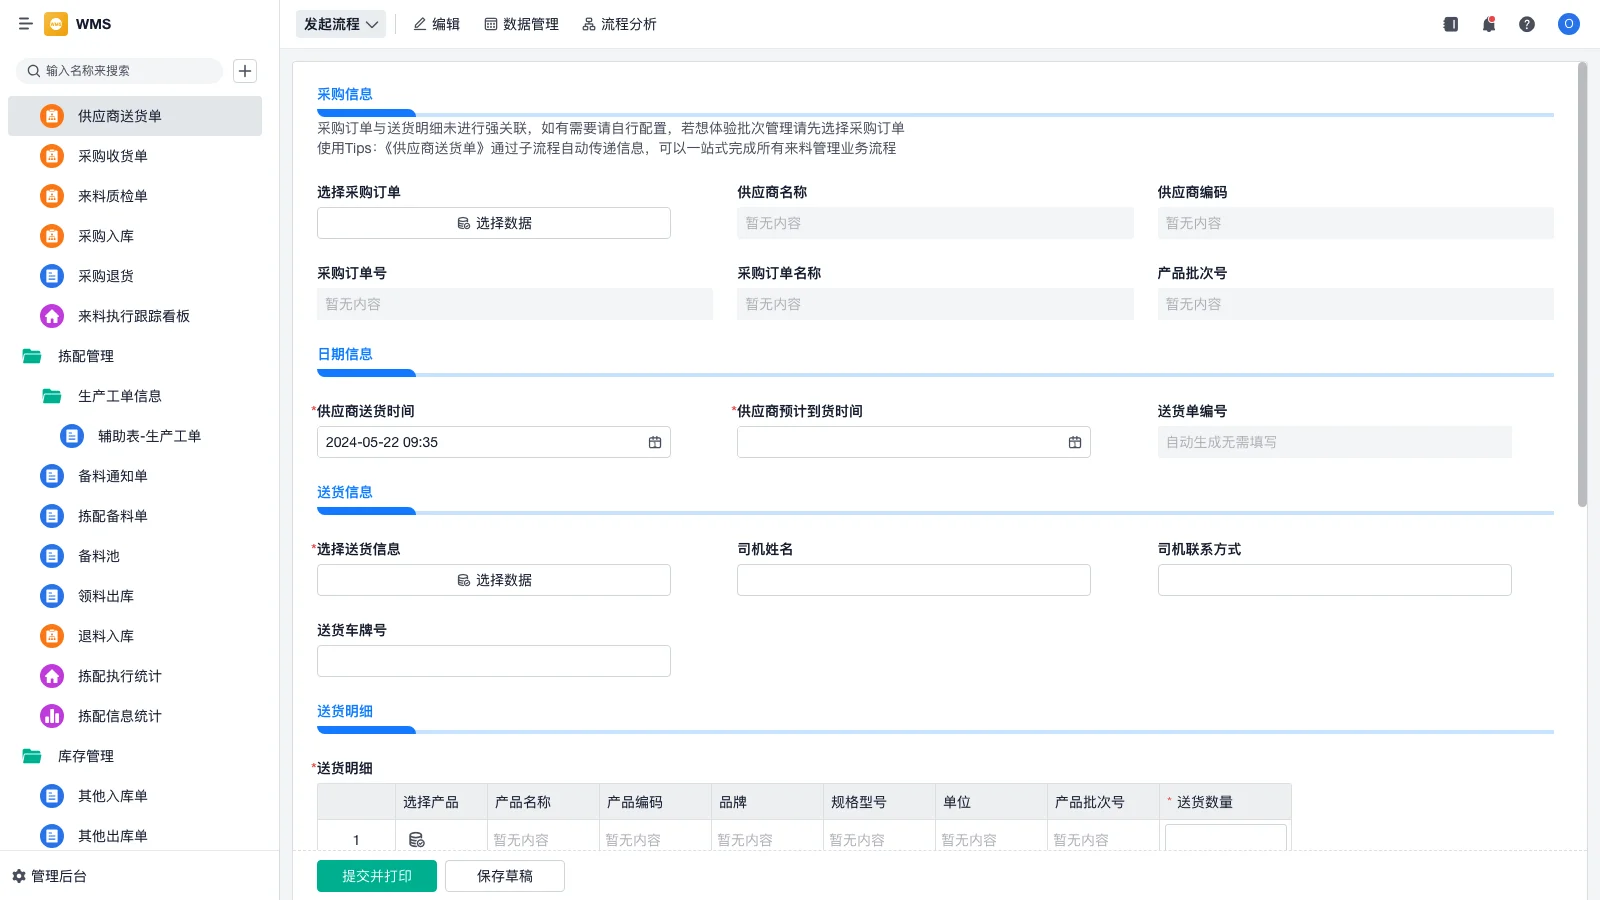
Task: Click the 送货车牌号 input field
Action: coord(494,661)
